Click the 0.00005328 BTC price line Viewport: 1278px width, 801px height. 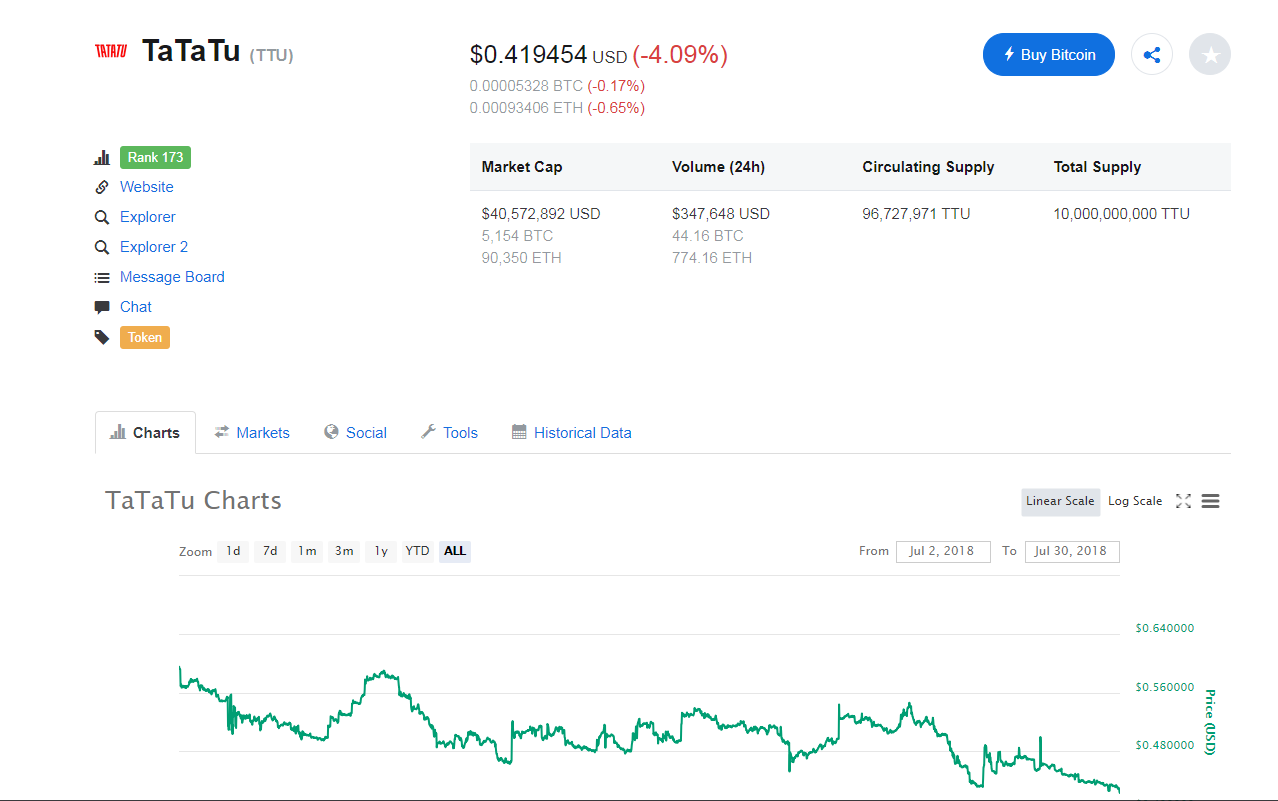click(x=526, y=86)
